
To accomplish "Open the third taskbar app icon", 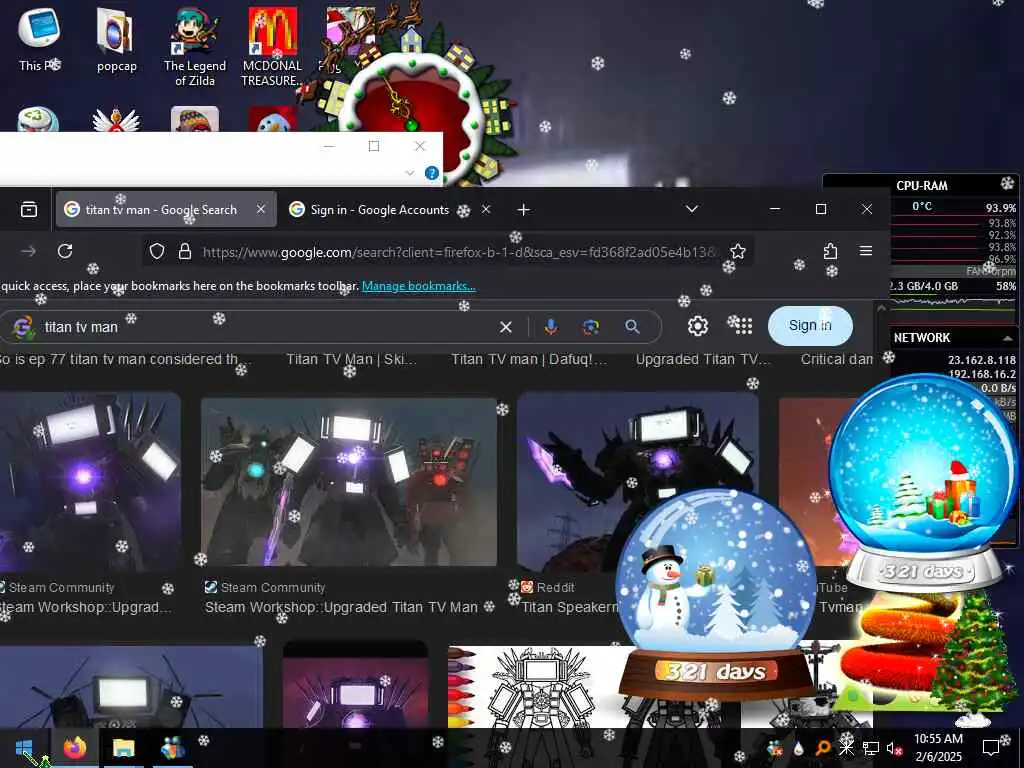I will [172, 748].
